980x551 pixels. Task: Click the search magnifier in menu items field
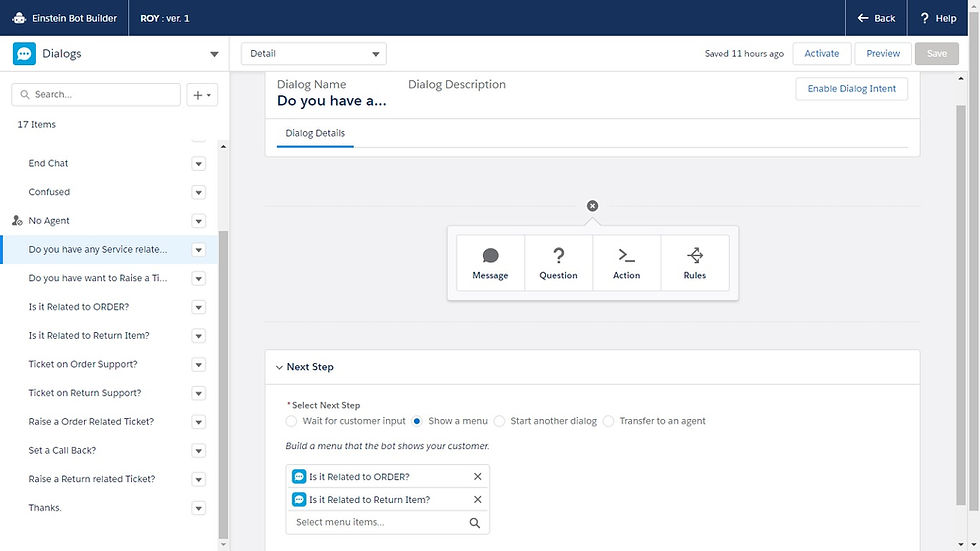[474, 523]
